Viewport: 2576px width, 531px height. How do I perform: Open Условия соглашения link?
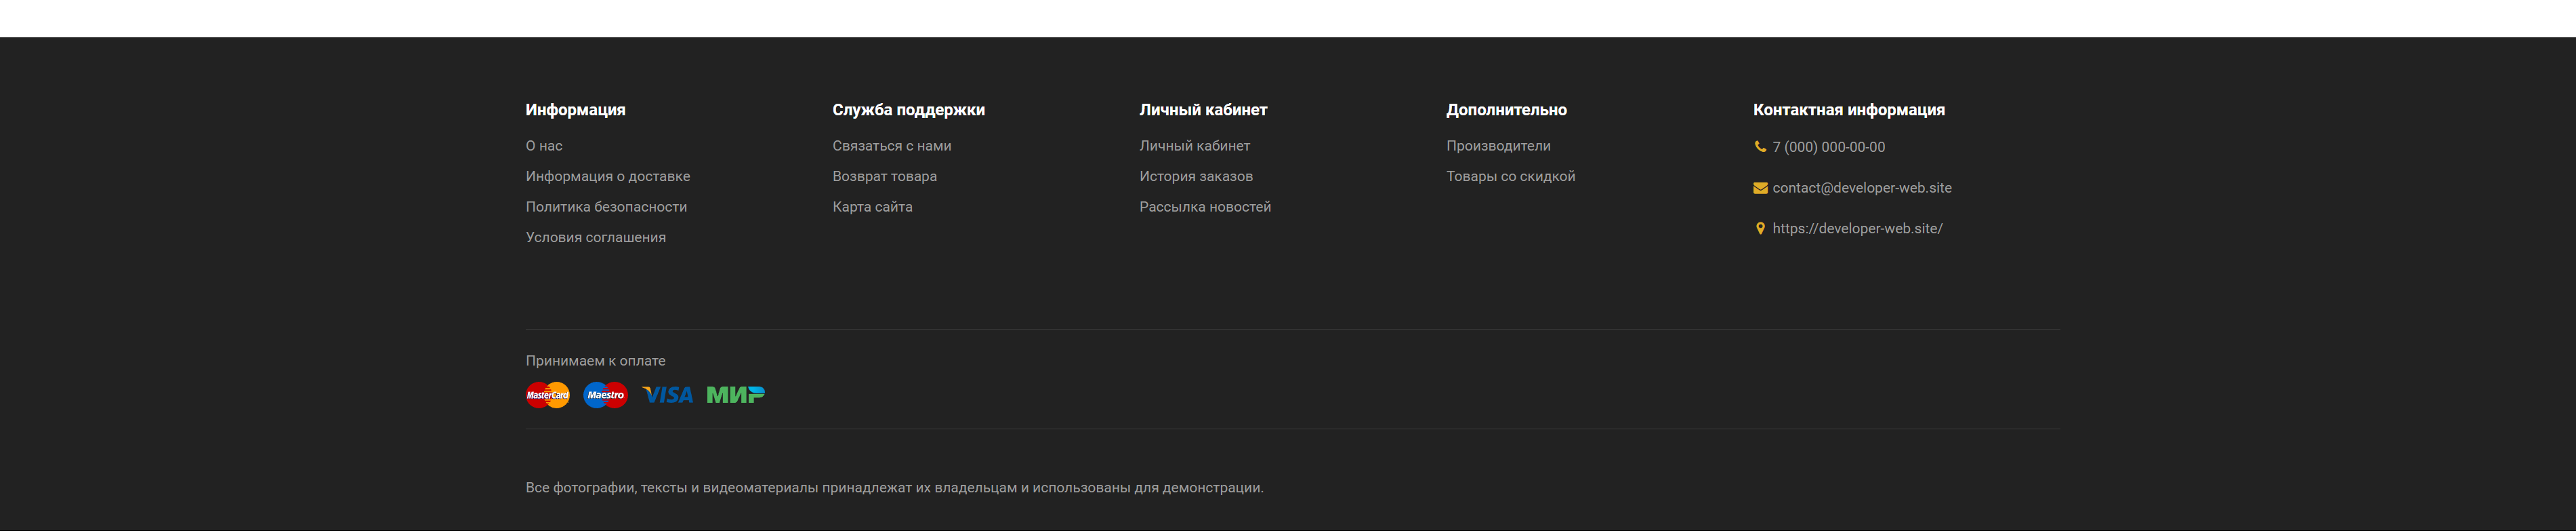point(596,237)
